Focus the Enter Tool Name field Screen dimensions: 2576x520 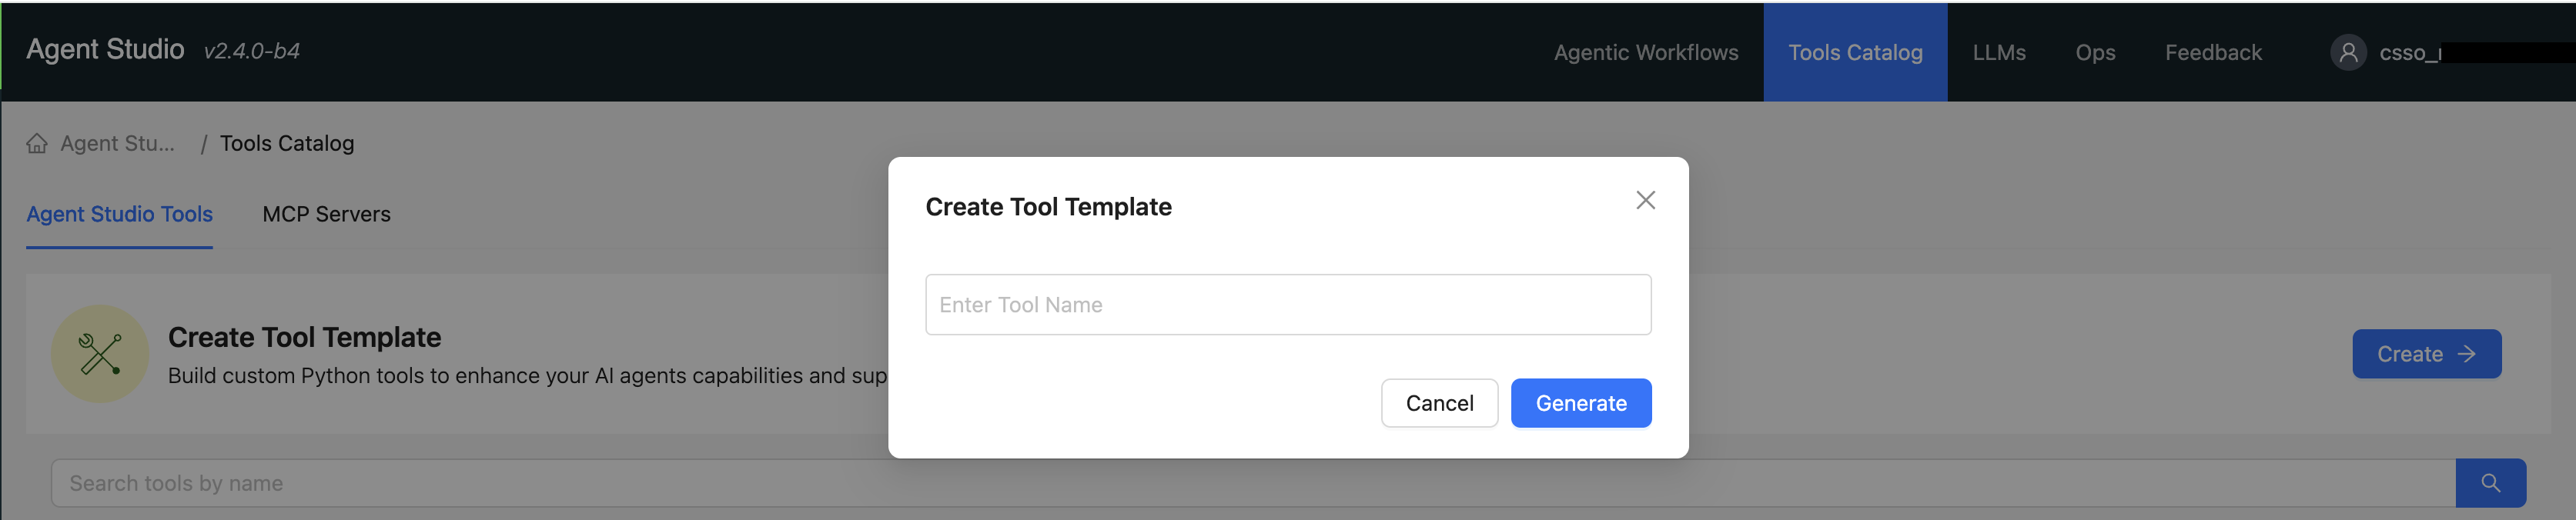point(1287,305)
